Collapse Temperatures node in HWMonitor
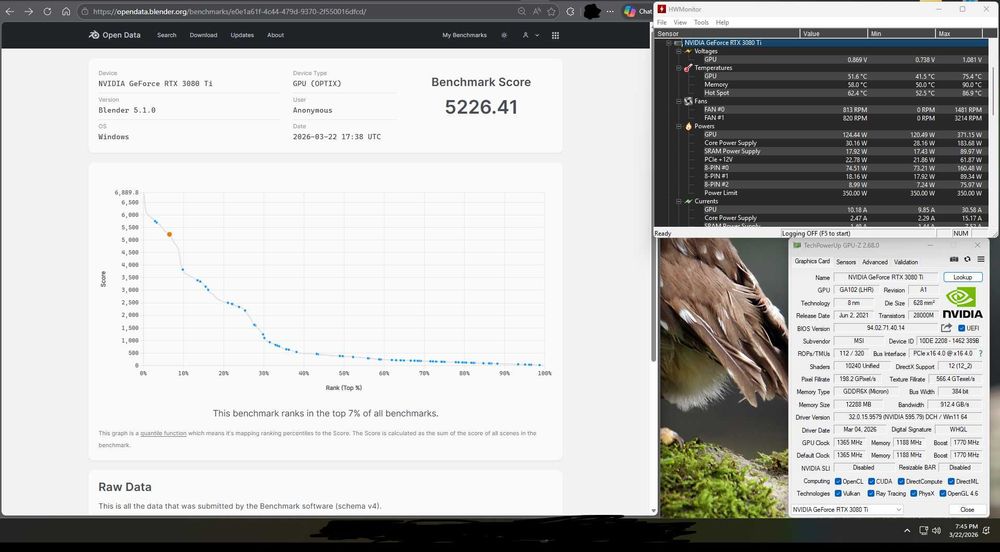The width and height of the screenshot is (1000, 552). pos(679,68)
